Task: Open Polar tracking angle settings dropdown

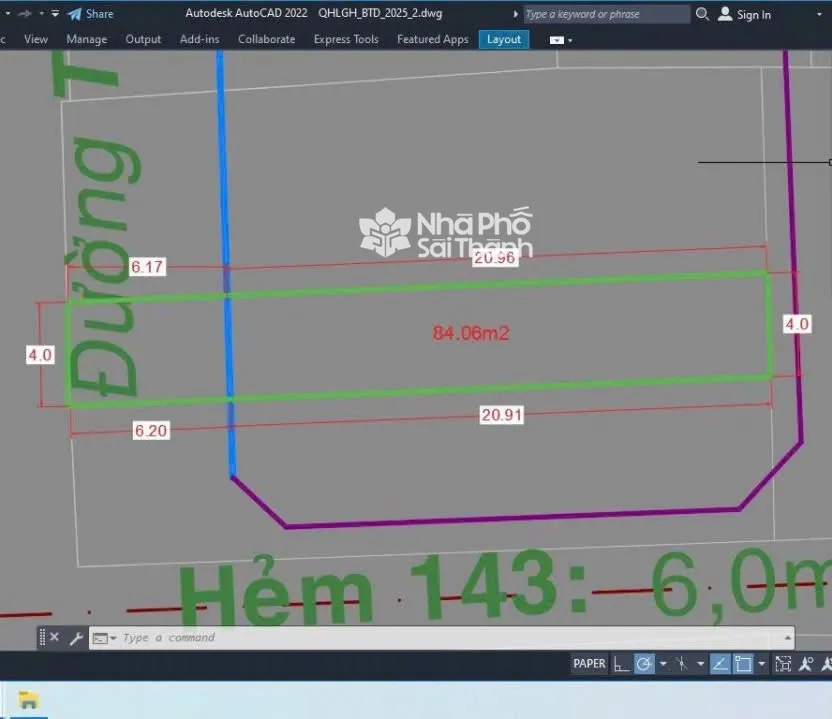Action: click(663, 664)
